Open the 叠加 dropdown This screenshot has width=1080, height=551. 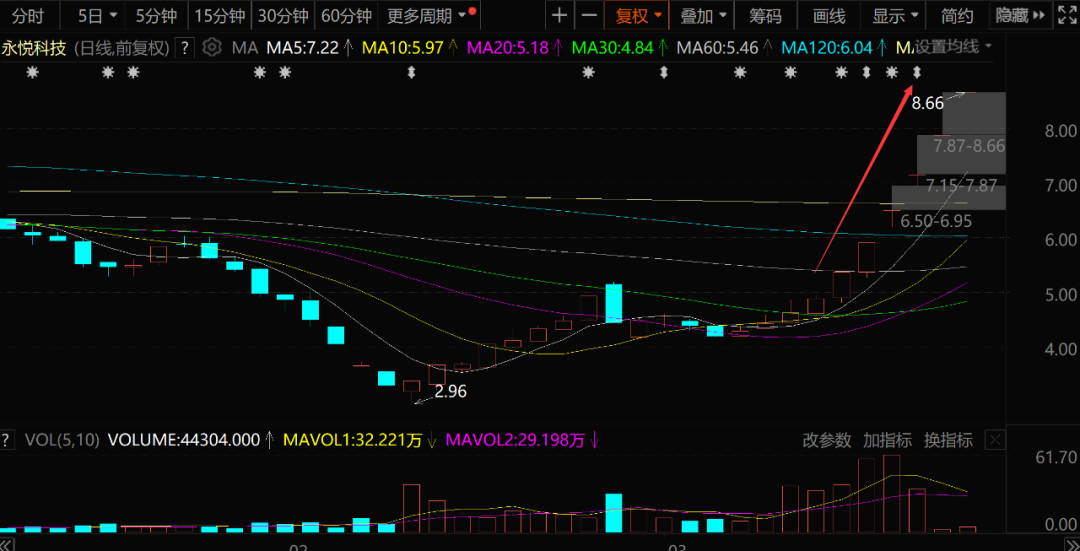pos(703,15)
